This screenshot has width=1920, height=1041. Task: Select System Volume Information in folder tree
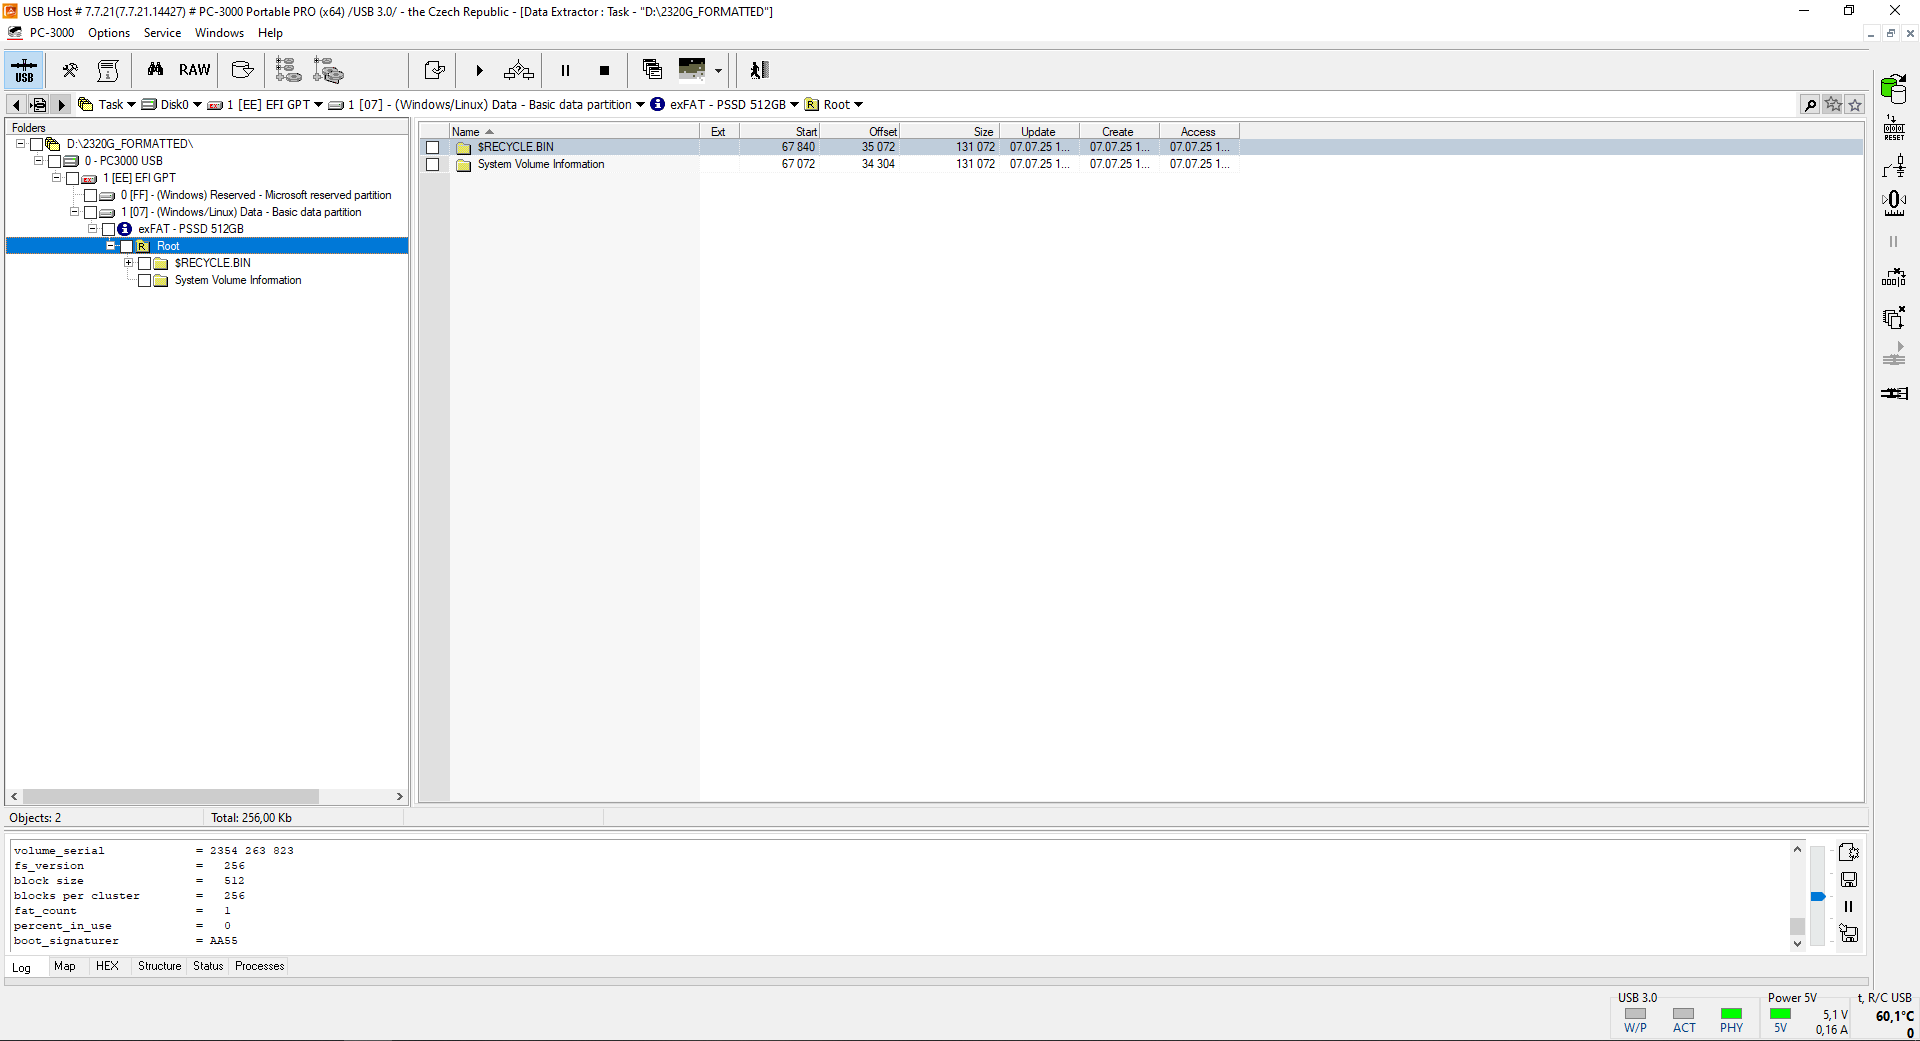(238, 280)
